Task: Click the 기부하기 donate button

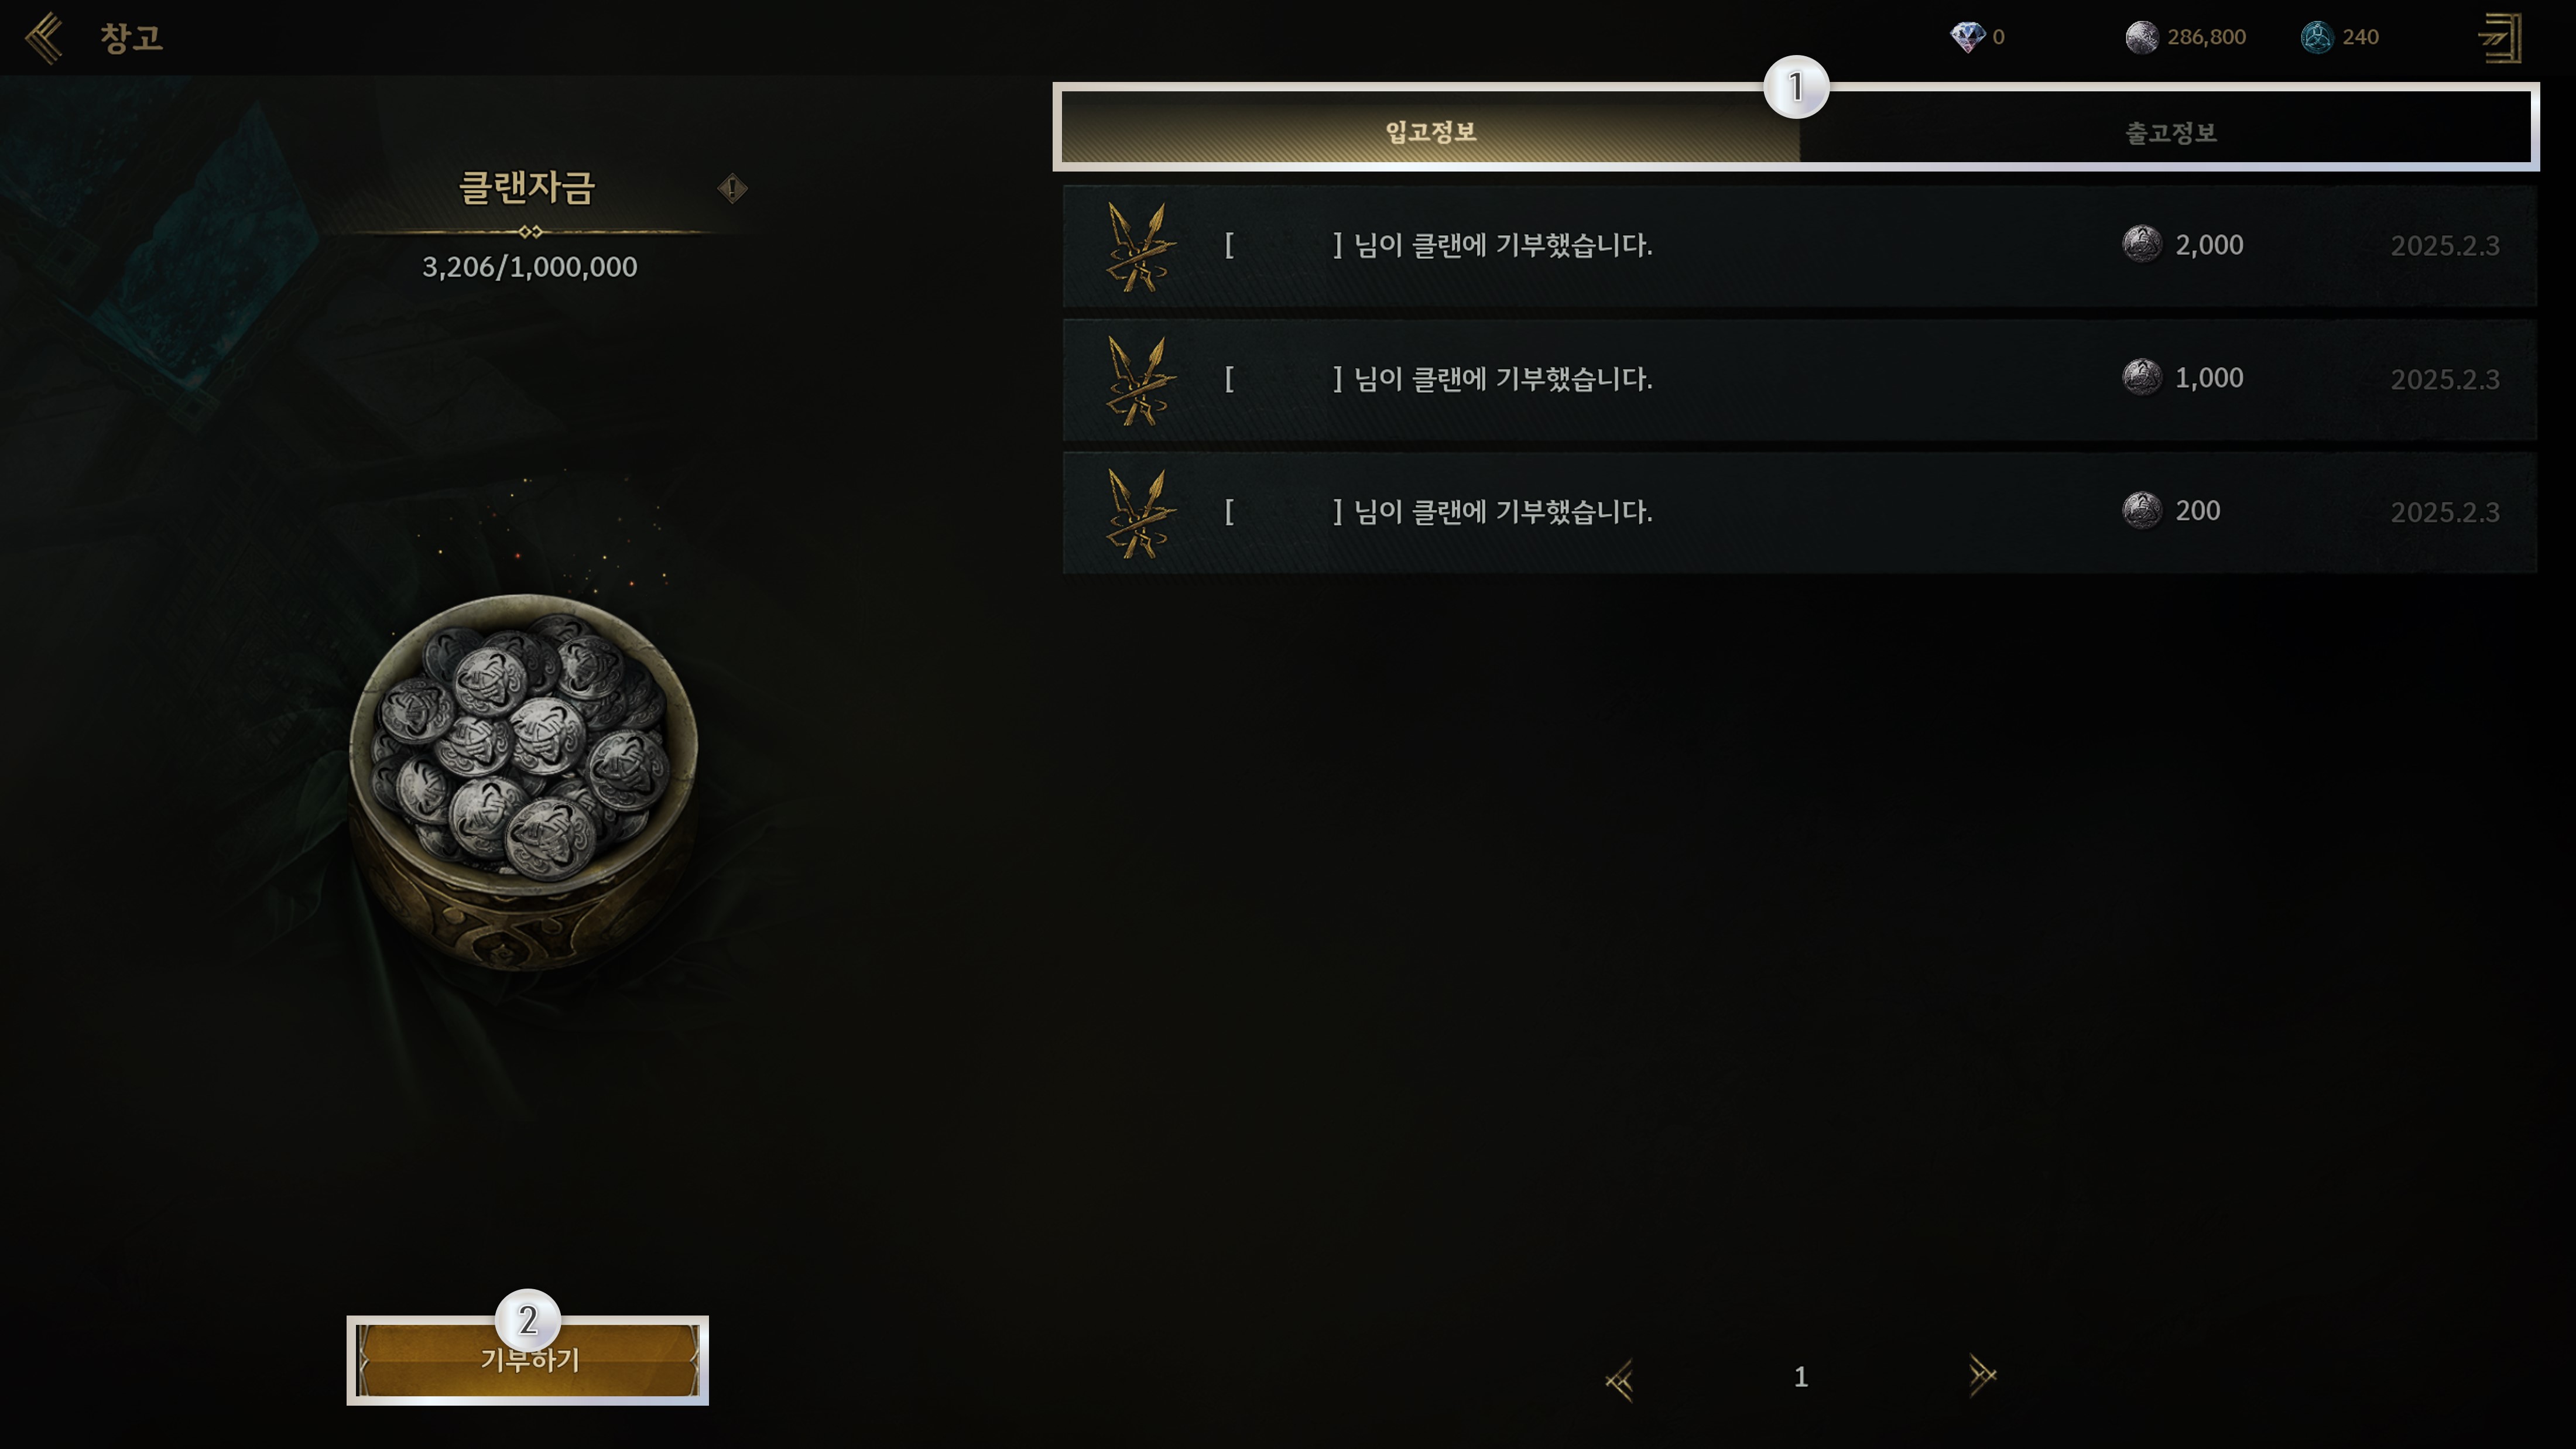Action: tap(528, 1360)
